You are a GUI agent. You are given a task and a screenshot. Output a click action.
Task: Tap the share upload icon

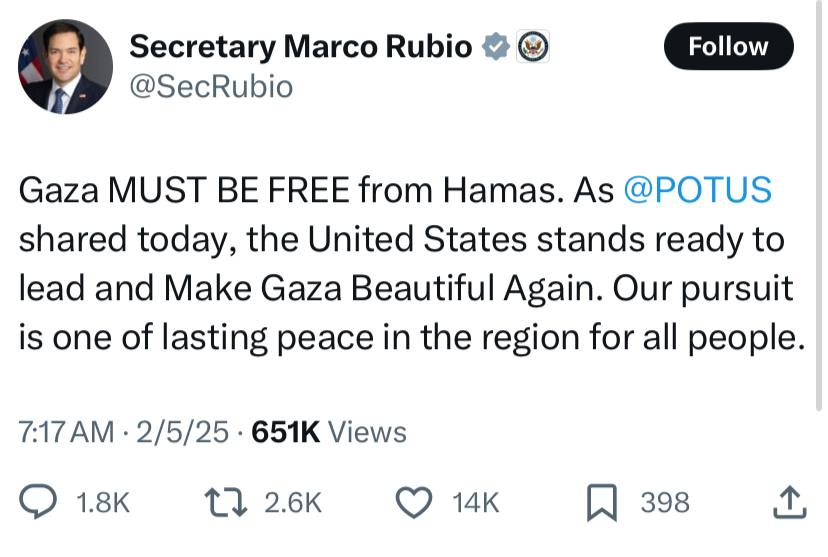[x=789, y=501]
